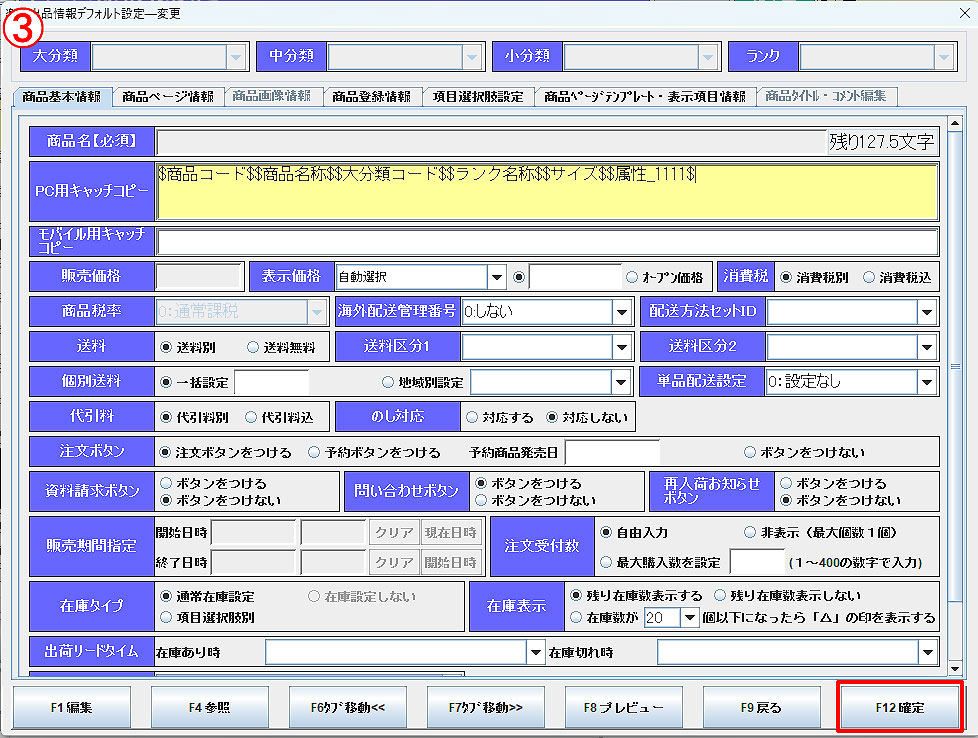Click the モバイル用キャッチコピー text field

click(x=547, y=242)
